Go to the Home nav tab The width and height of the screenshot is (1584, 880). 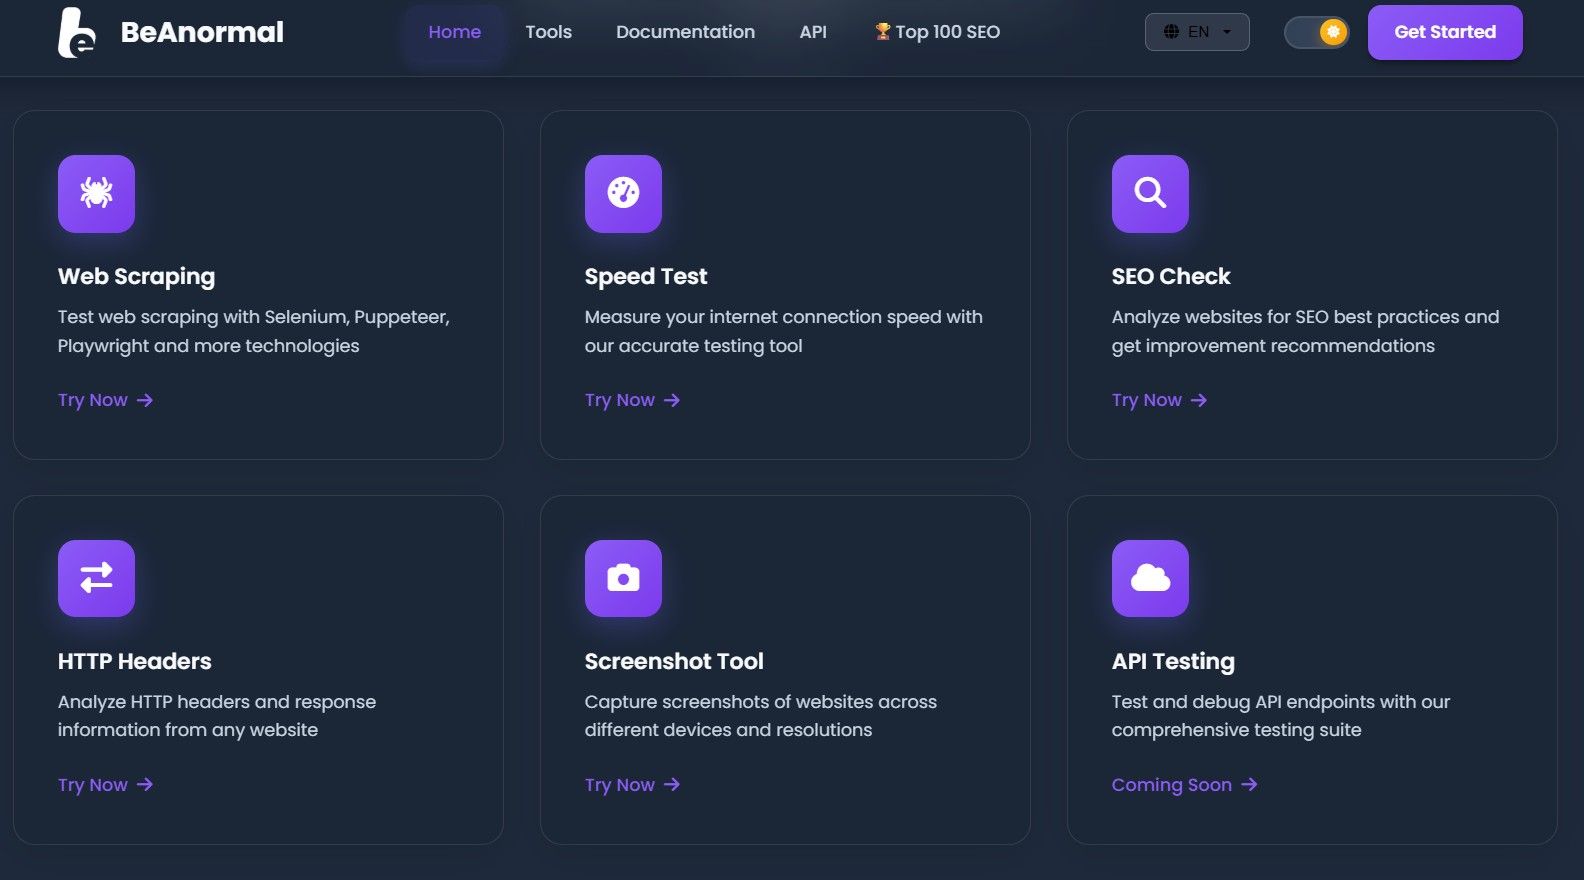click(x=455, y=32)
